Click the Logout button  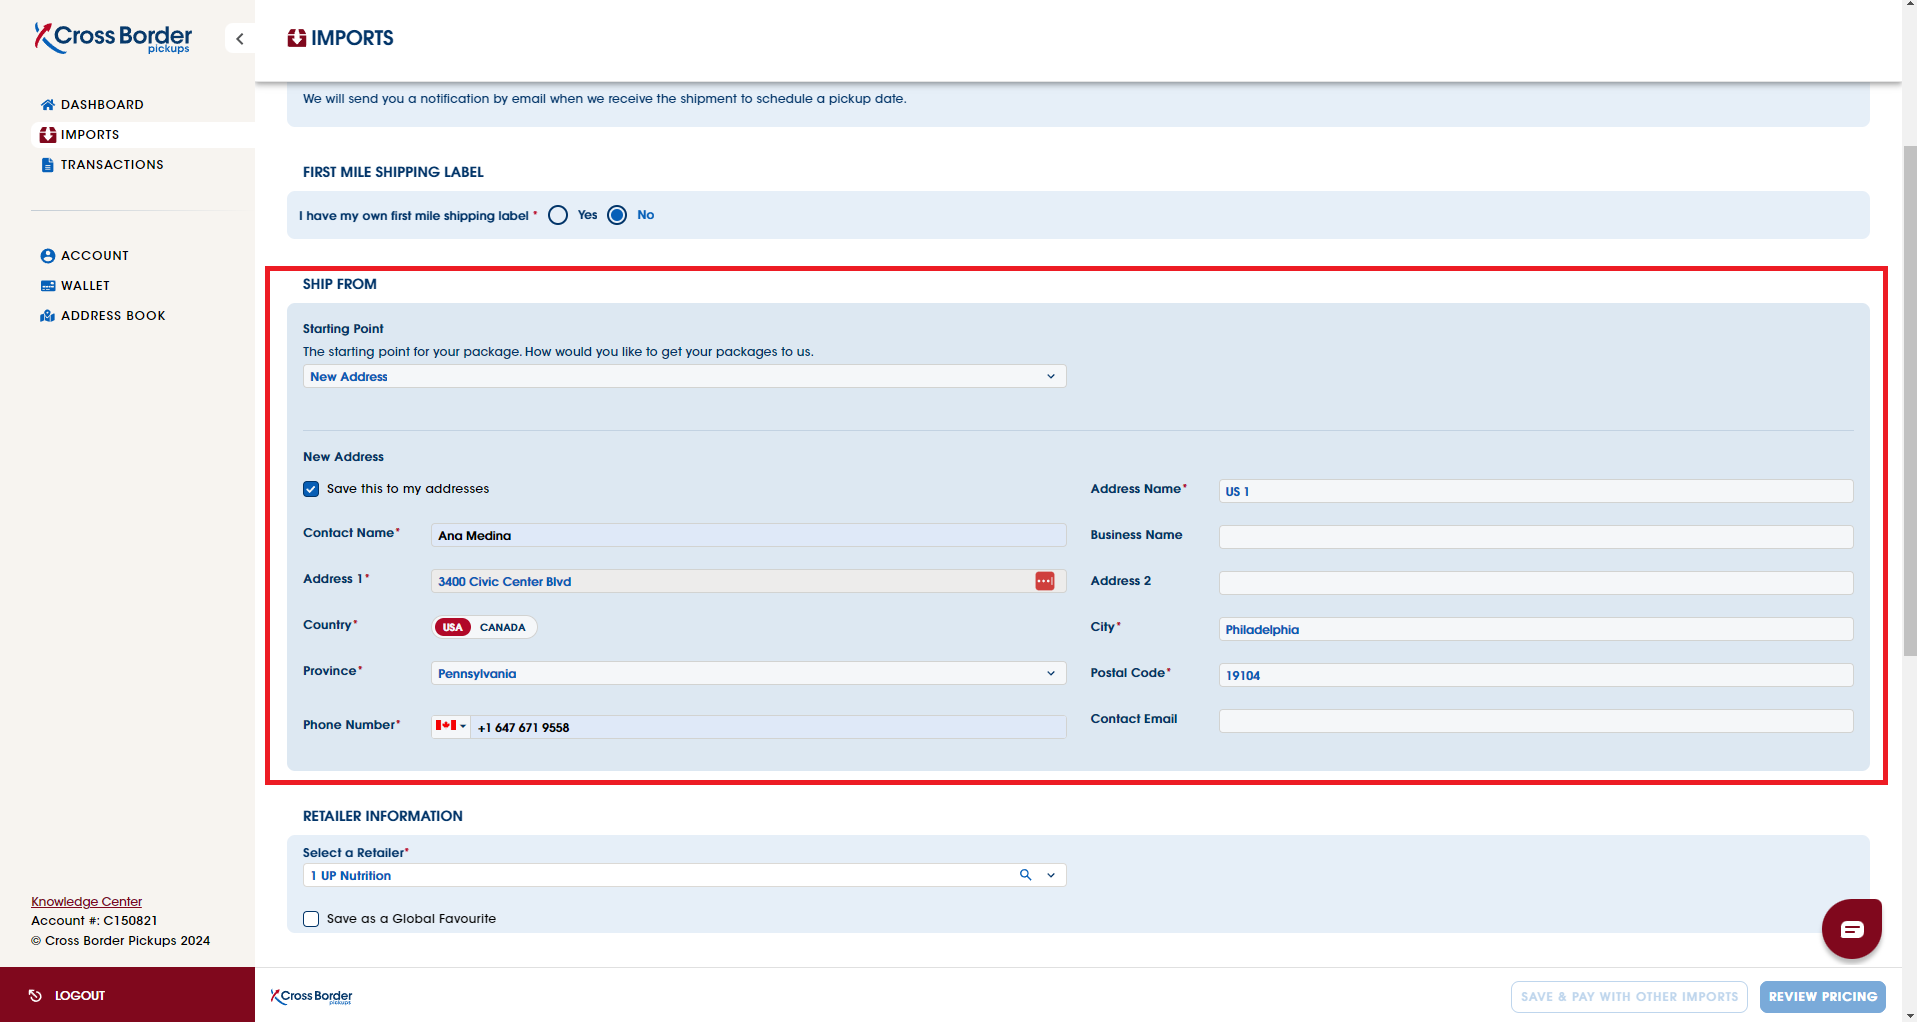pos(127,995)
